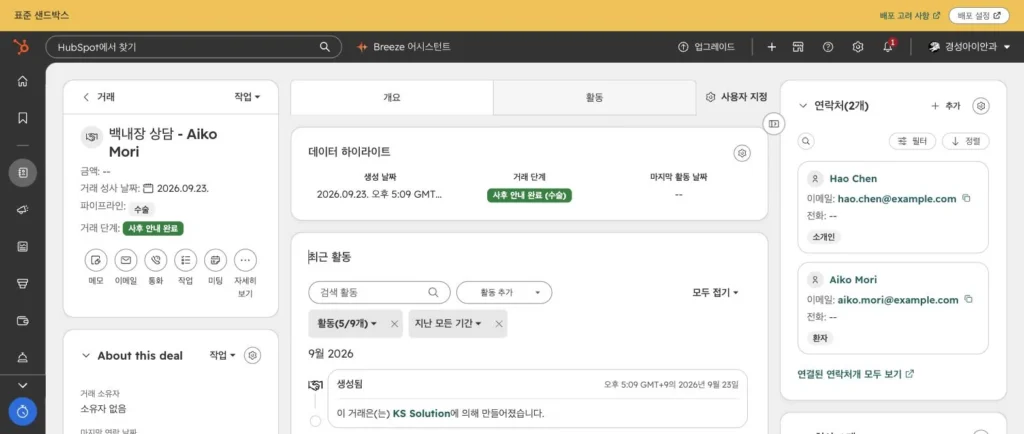Click the 통화 phone icon
Screen dimensions: 1024x434
click(x=155, y=260)
